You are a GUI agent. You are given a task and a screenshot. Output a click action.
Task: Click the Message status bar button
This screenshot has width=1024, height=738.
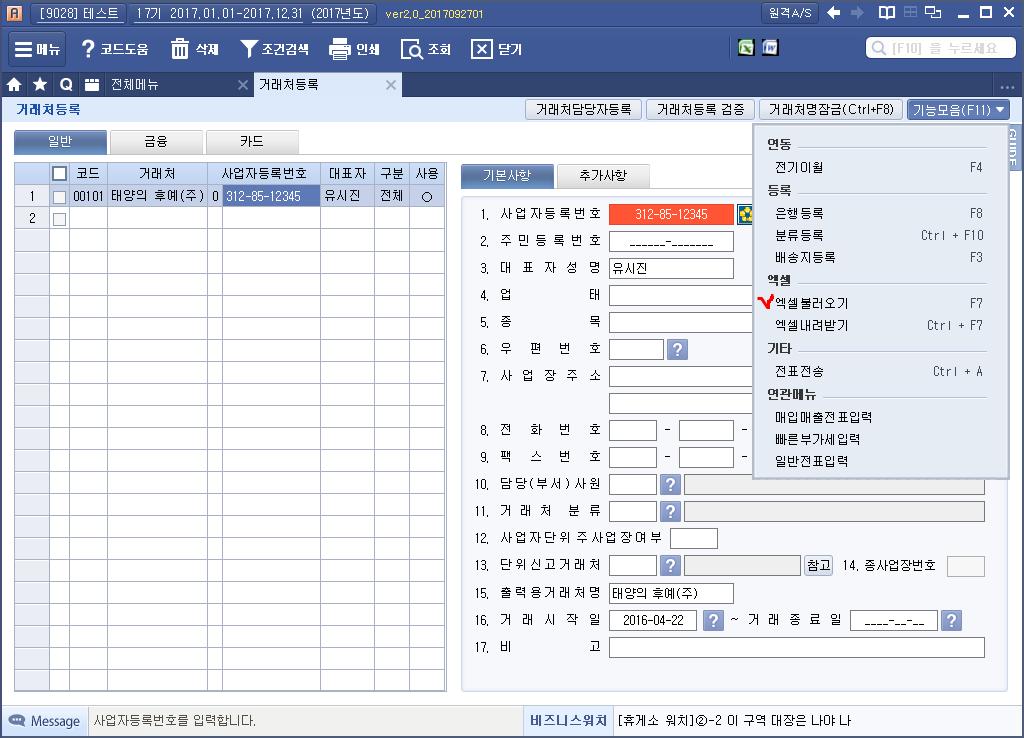point(44,721)
